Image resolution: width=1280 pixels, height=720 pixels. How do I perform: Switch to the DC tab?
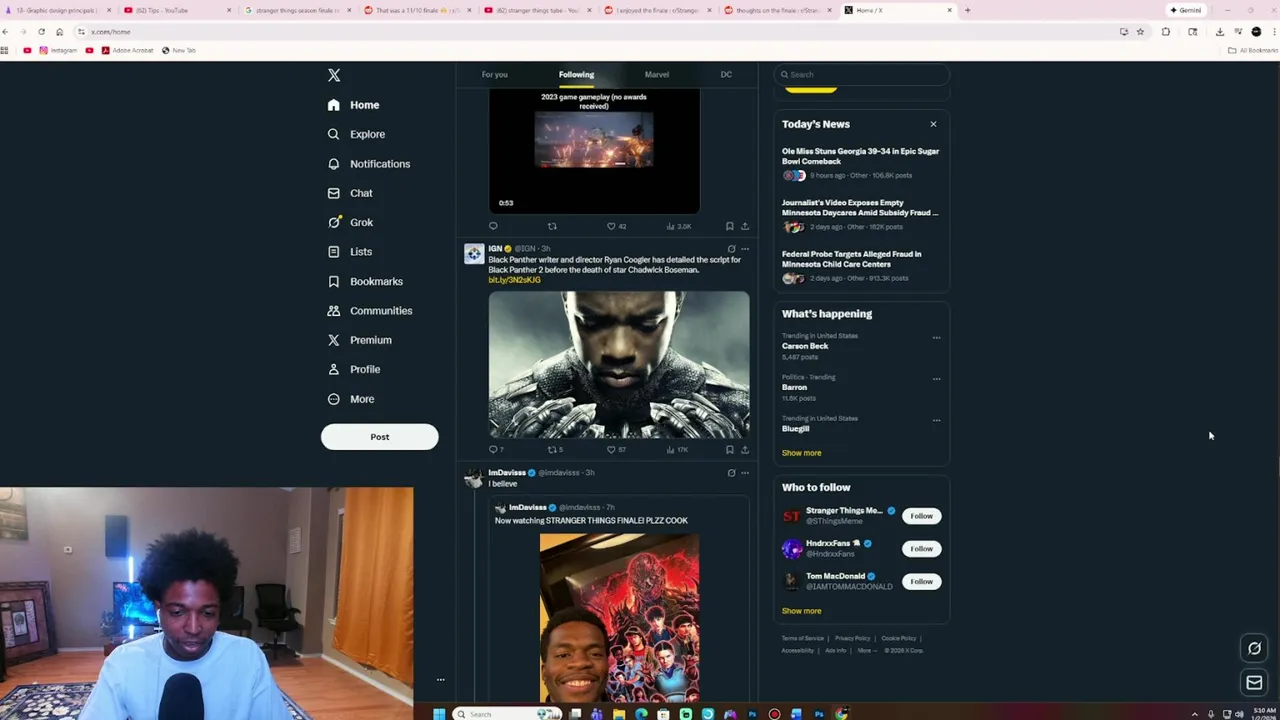pyautogui.click(x=726, y=75)
